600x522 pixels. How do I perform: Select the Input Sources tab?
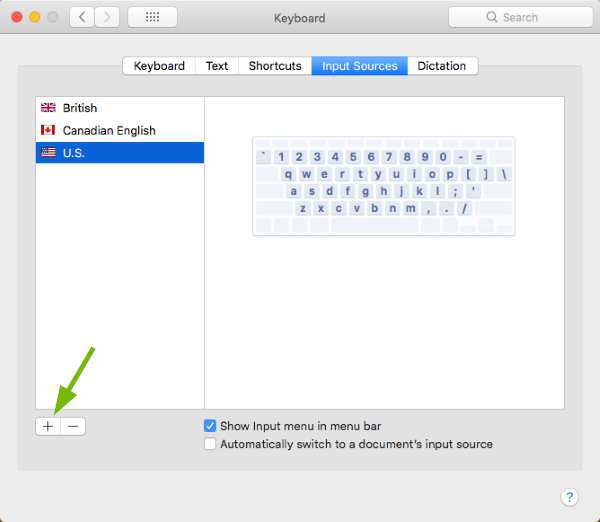pos(360,66)
